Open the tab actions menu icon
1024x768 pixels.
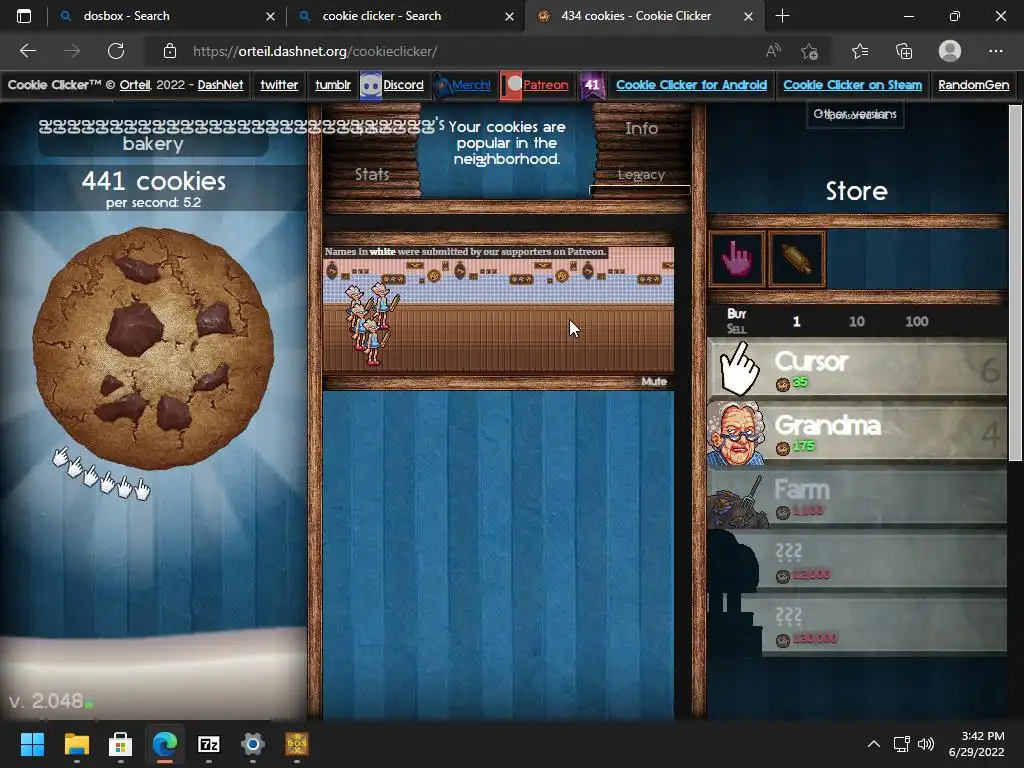(24, 16)
